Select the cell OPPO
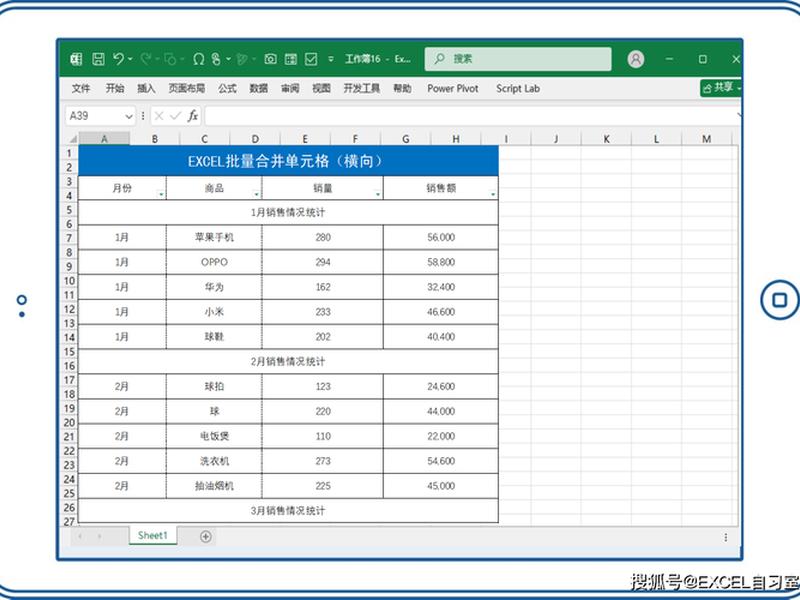The width and height of the screenshot is (800, 600). [x=214, y=262]
